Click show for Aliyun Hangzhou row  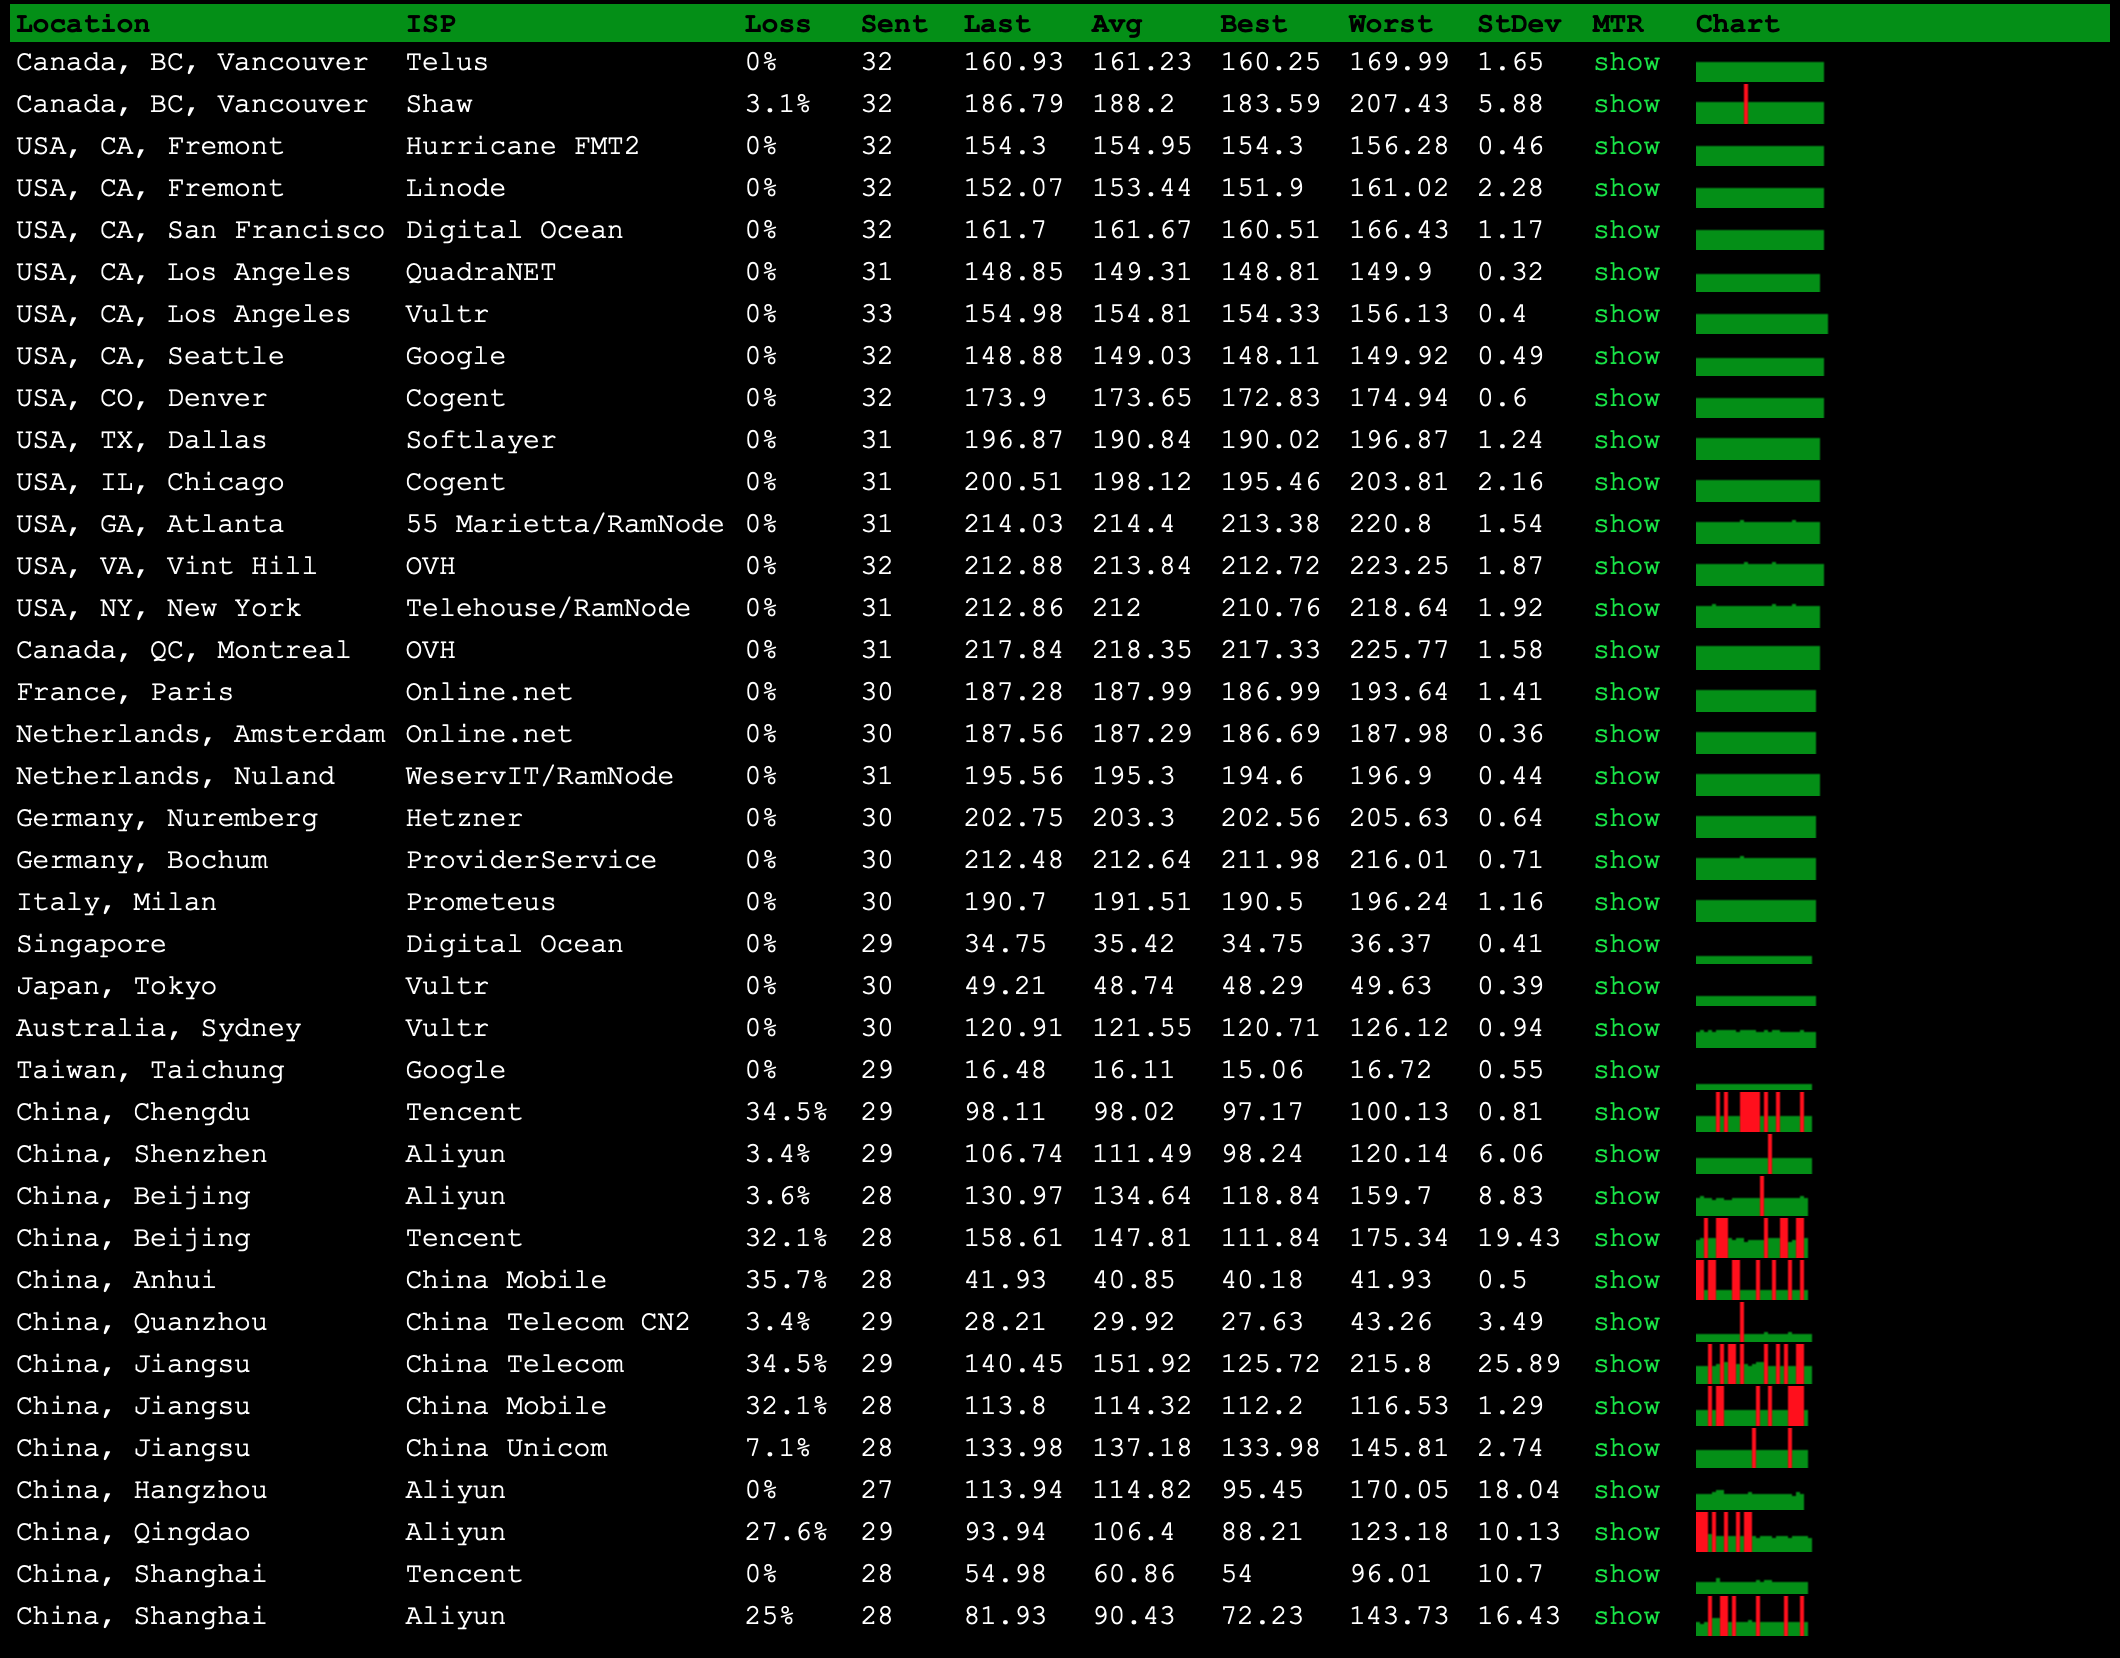point(1626,1490)
